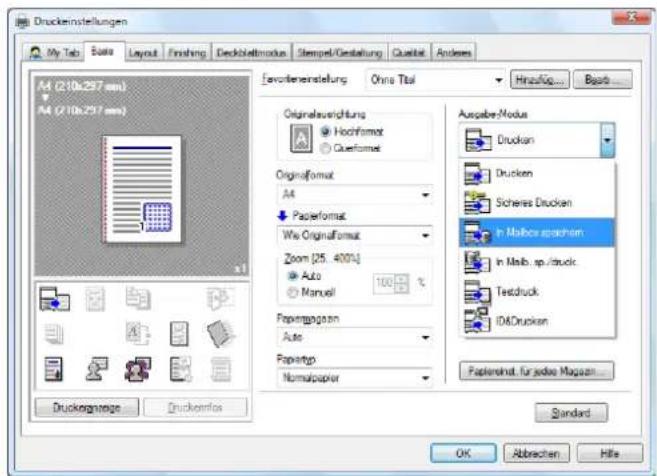Choose Testdruck in the list
The width and height of the screenshot is (657, 476).
coord(537,291)
